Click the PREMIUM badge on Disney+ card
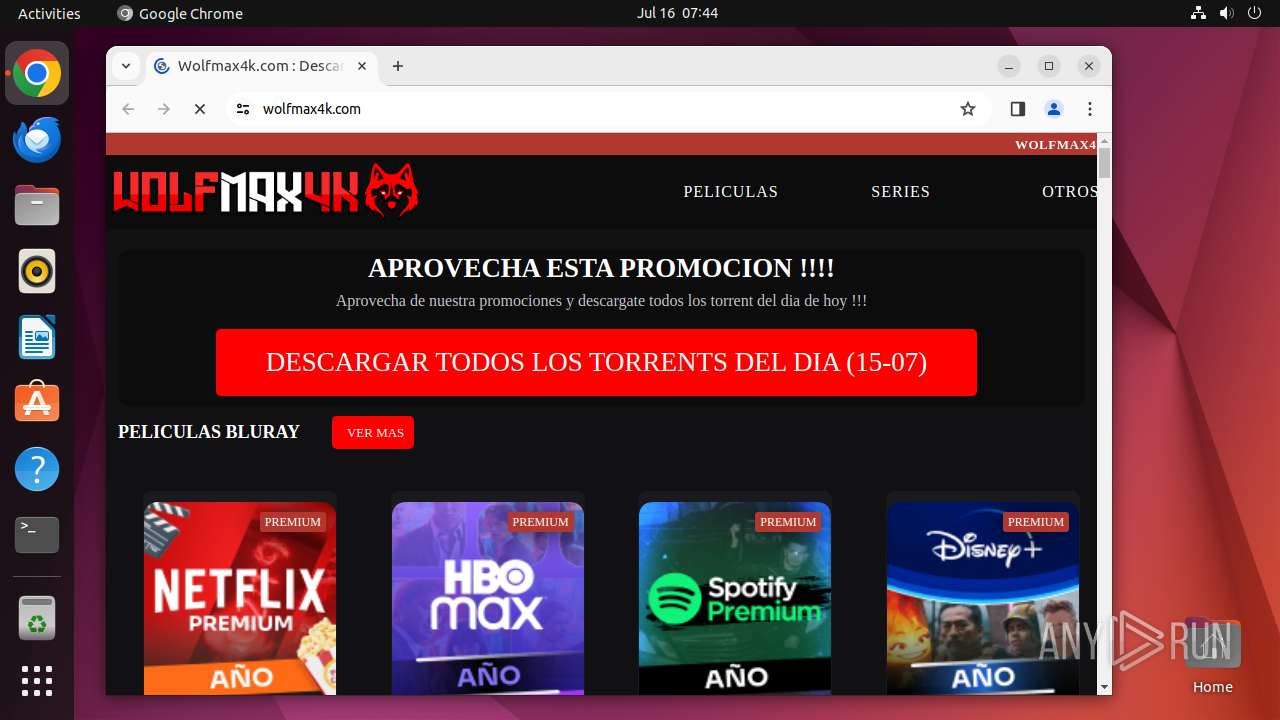The height and width of the screenshot is (720, 1280). click(x=1036, y=522)
